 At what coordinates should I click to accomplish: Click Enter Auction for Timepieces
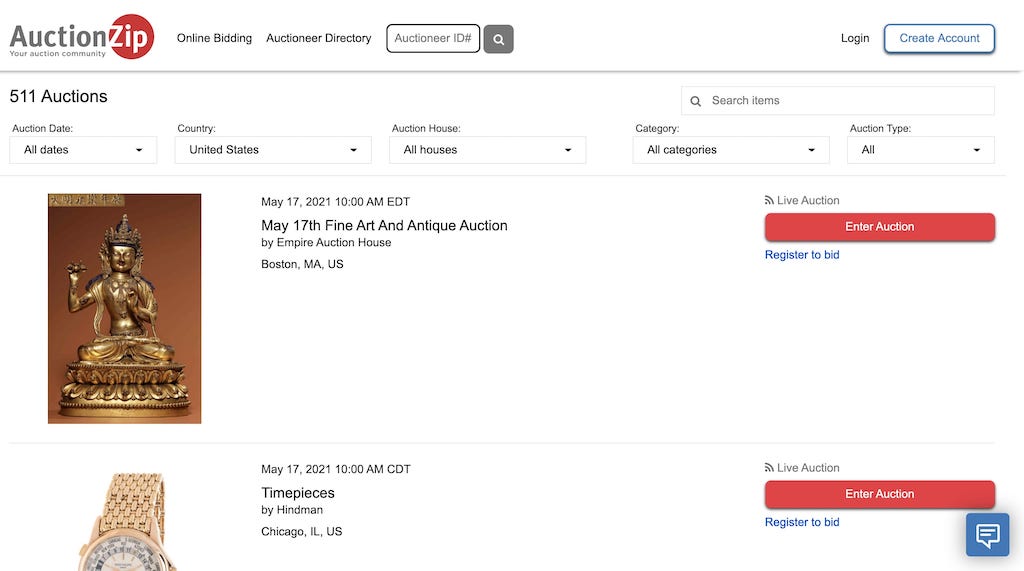tap(880, 494)
